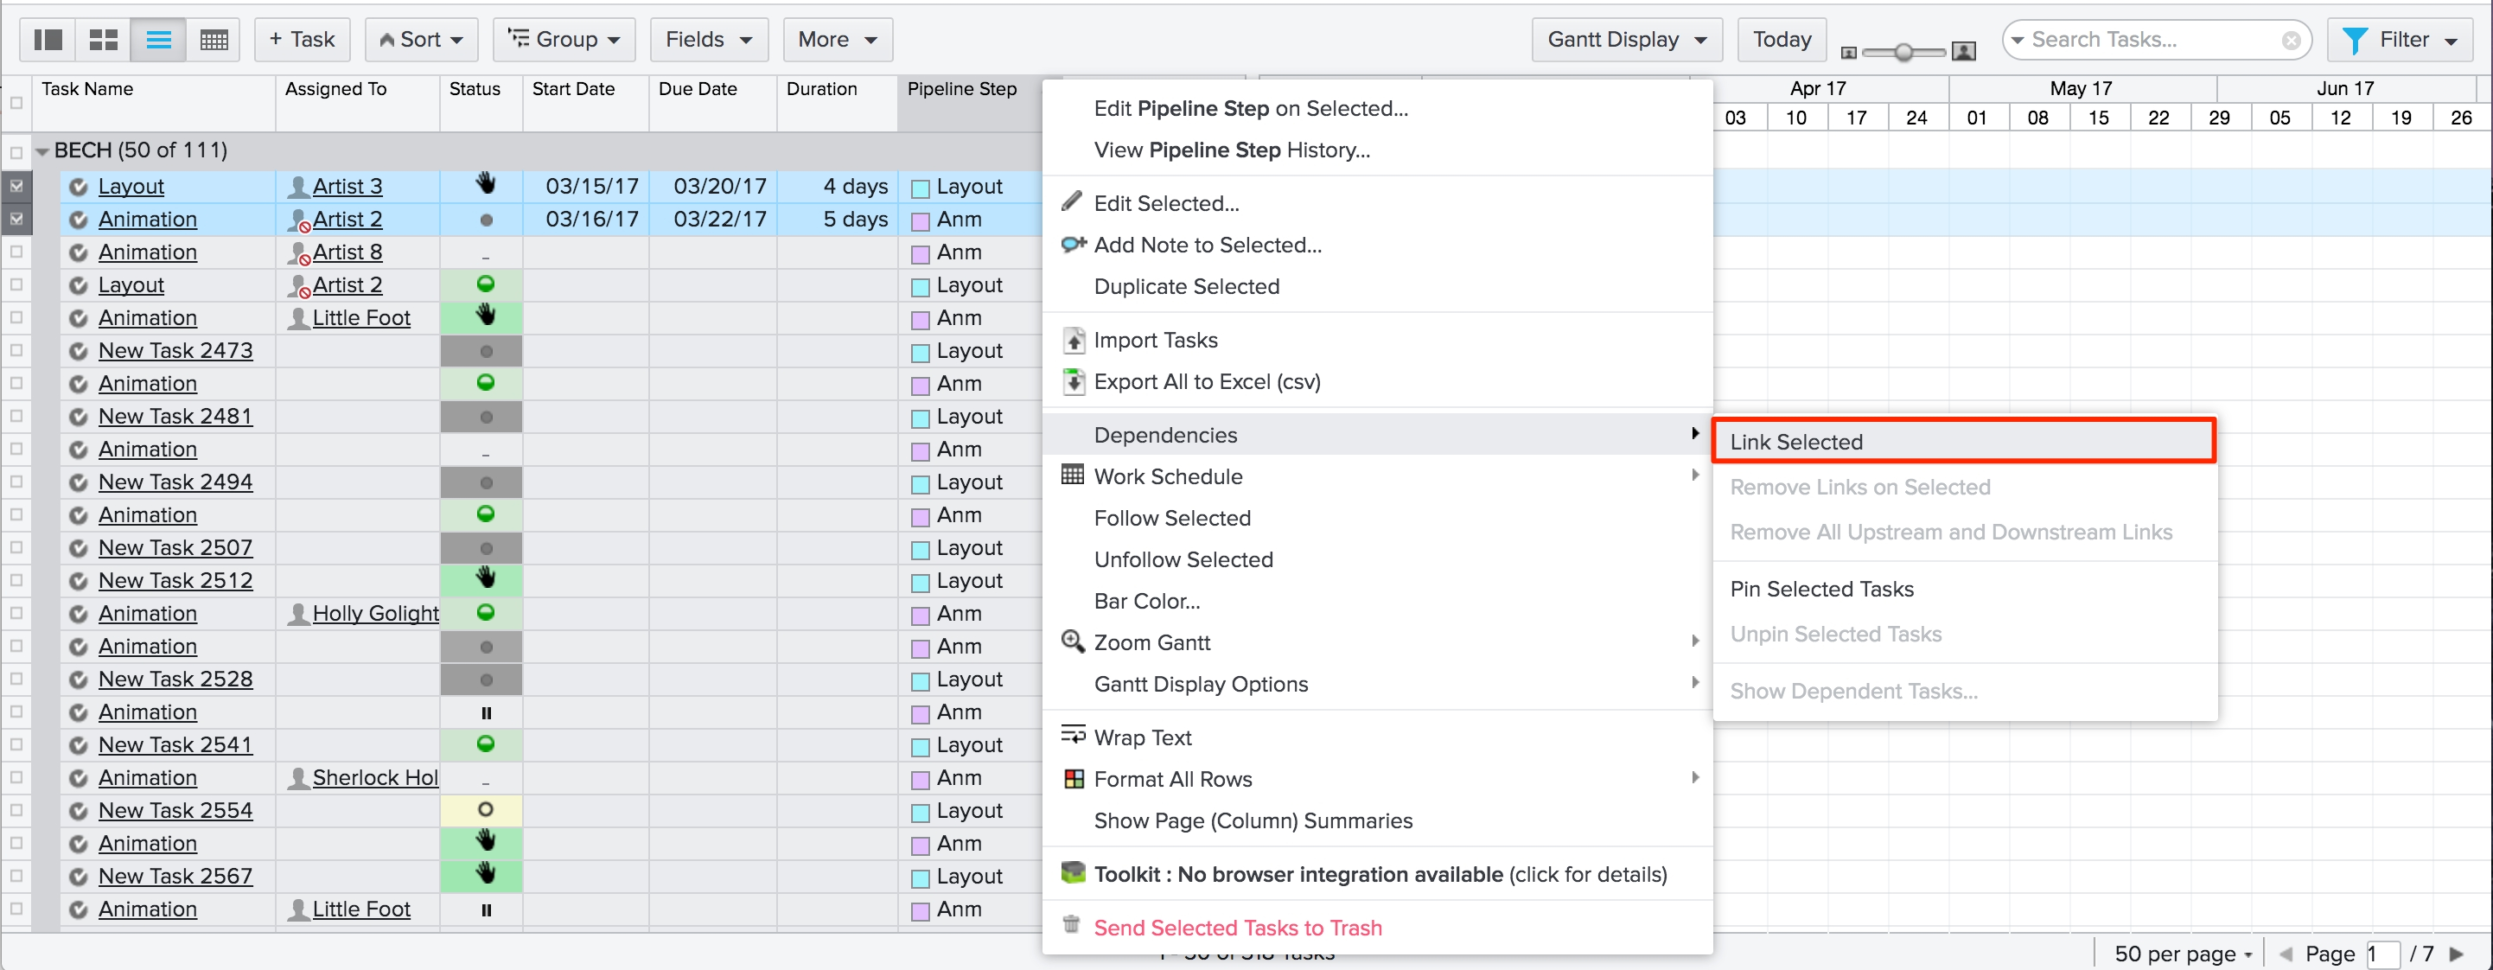This screenshot has height=970, width=2493.
Task: Open the Gantt Display dropdown
Action: 1625,39
